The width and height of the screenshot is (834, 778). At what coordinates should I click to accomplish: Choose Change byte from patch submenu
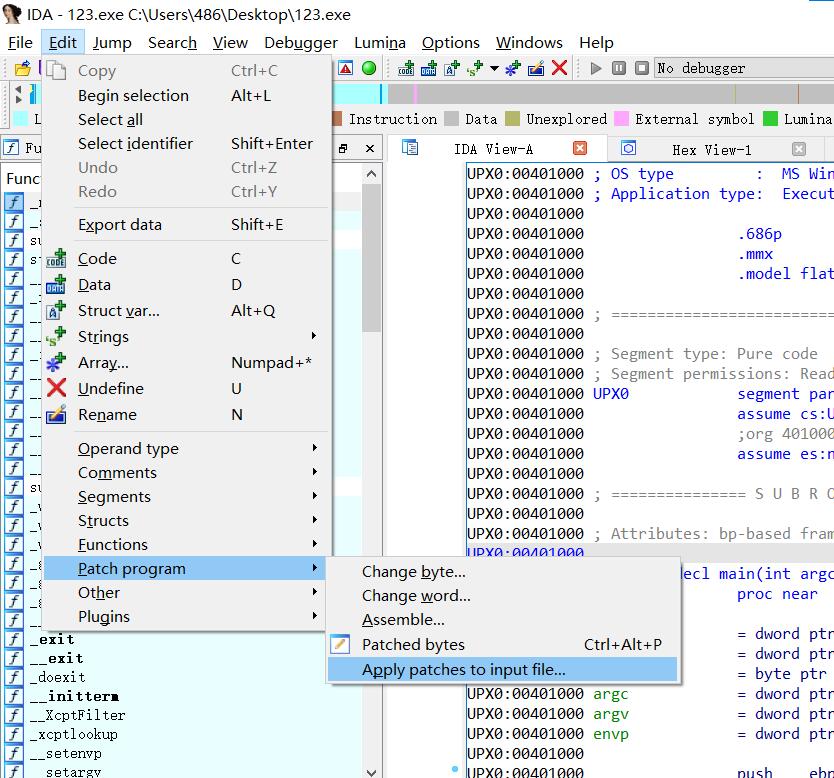413,571
